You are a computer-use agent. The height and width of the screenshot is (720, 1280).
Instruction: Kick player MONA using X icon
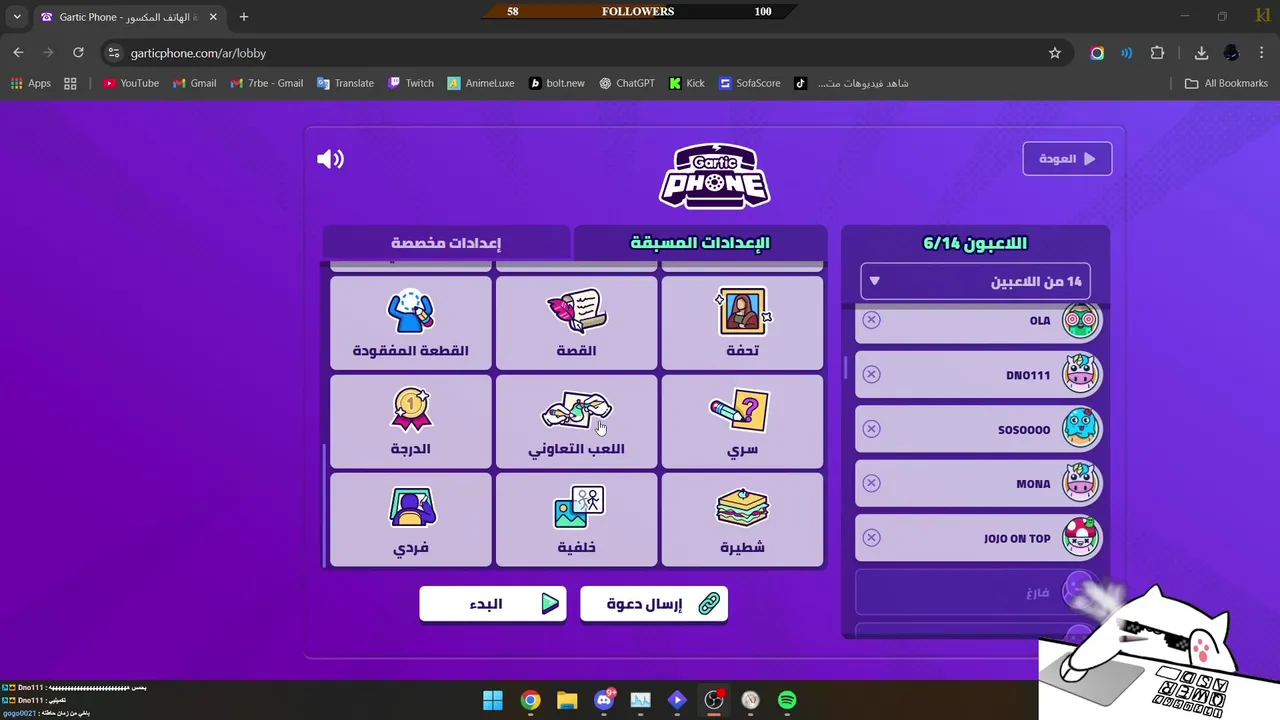tap(871, 483)
